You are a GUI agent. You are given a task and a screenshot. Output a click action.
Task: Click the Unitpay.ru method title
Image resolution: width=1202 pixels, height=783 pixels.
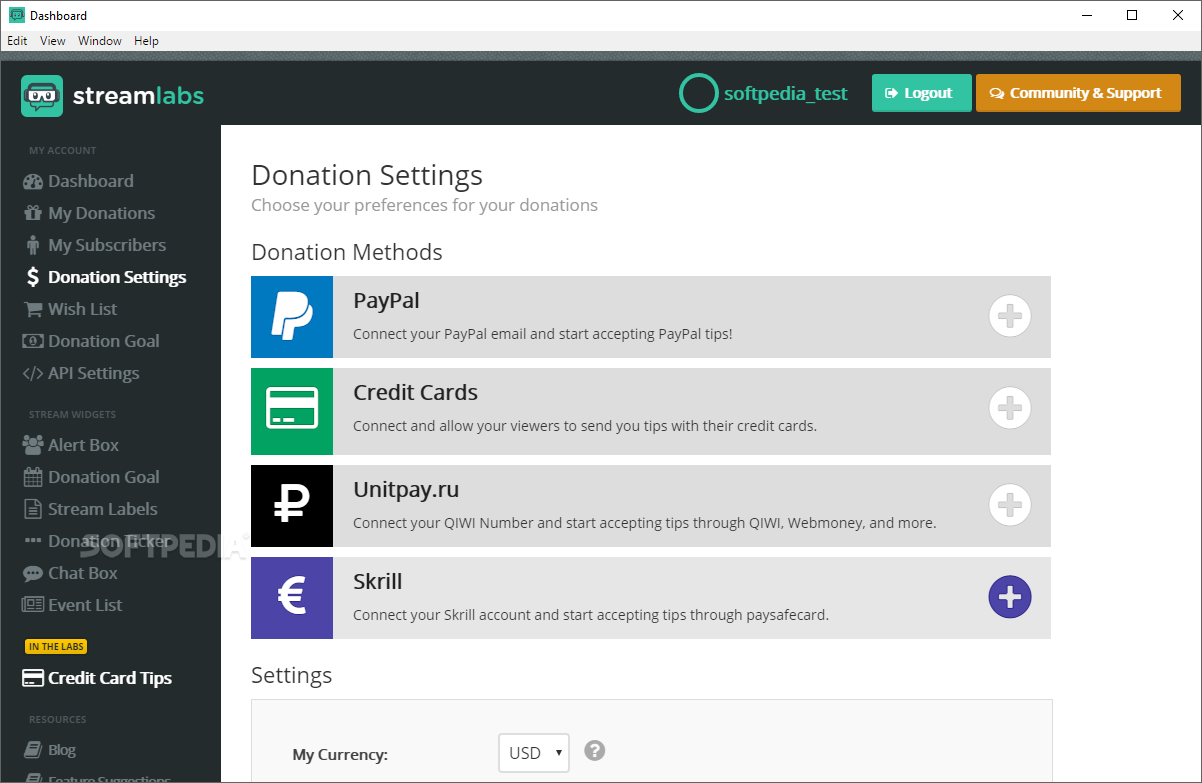(x=406, y=490)
